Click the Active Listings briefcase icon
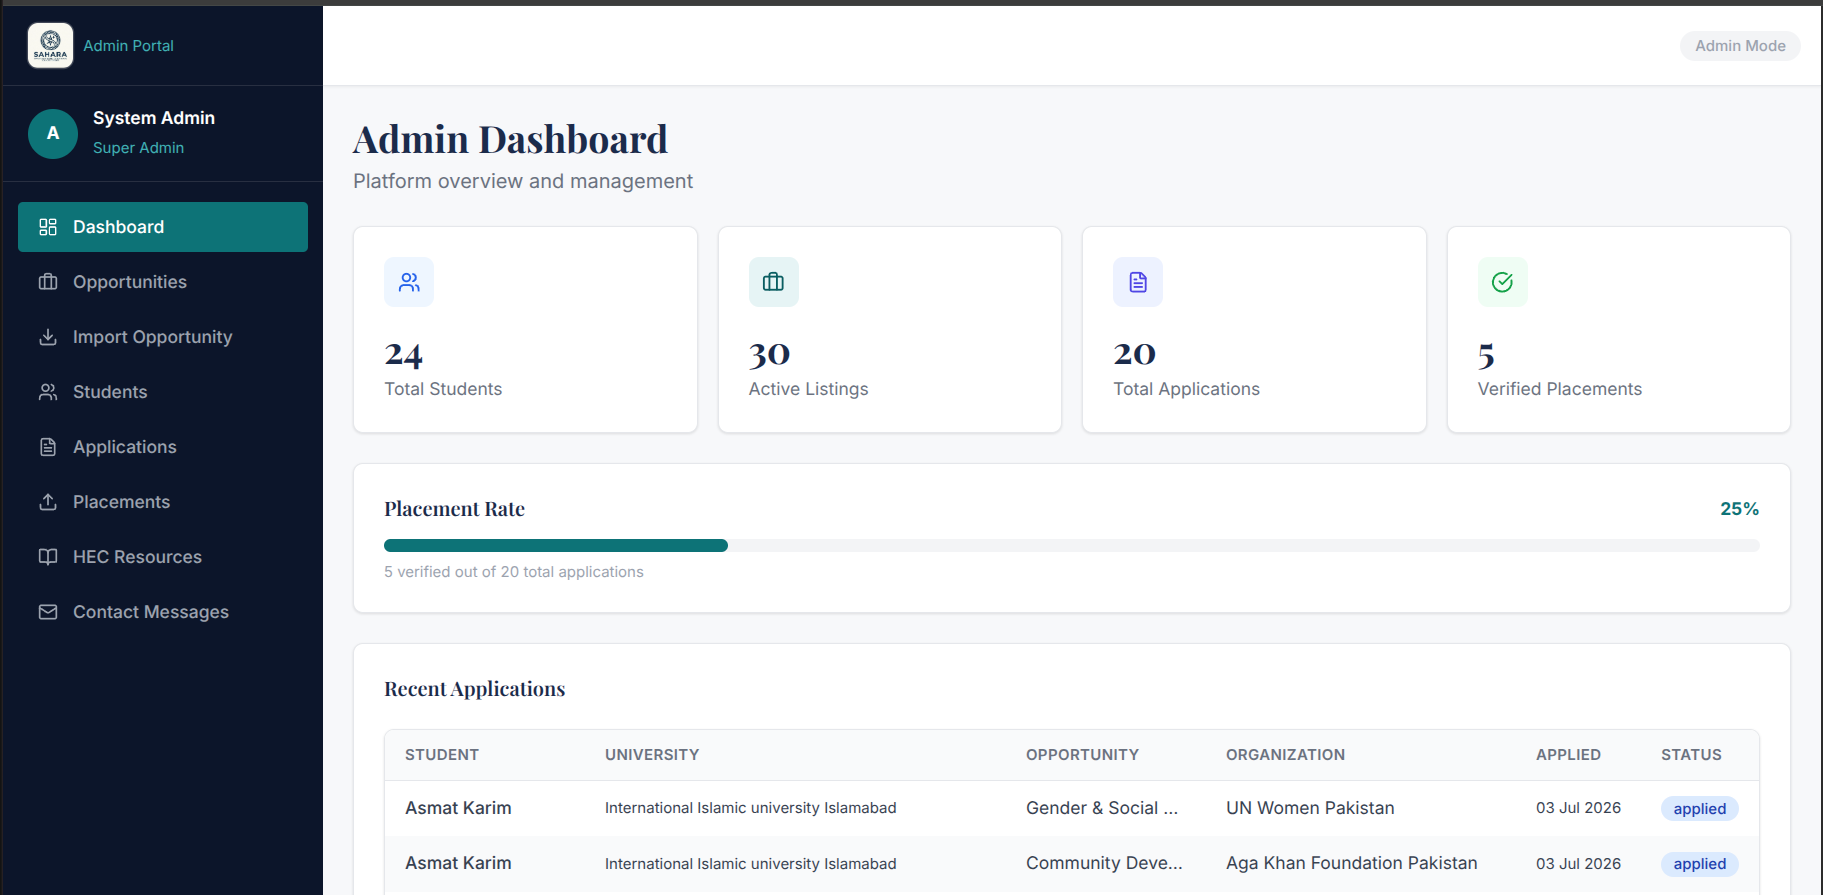 [x=774, y=282]
